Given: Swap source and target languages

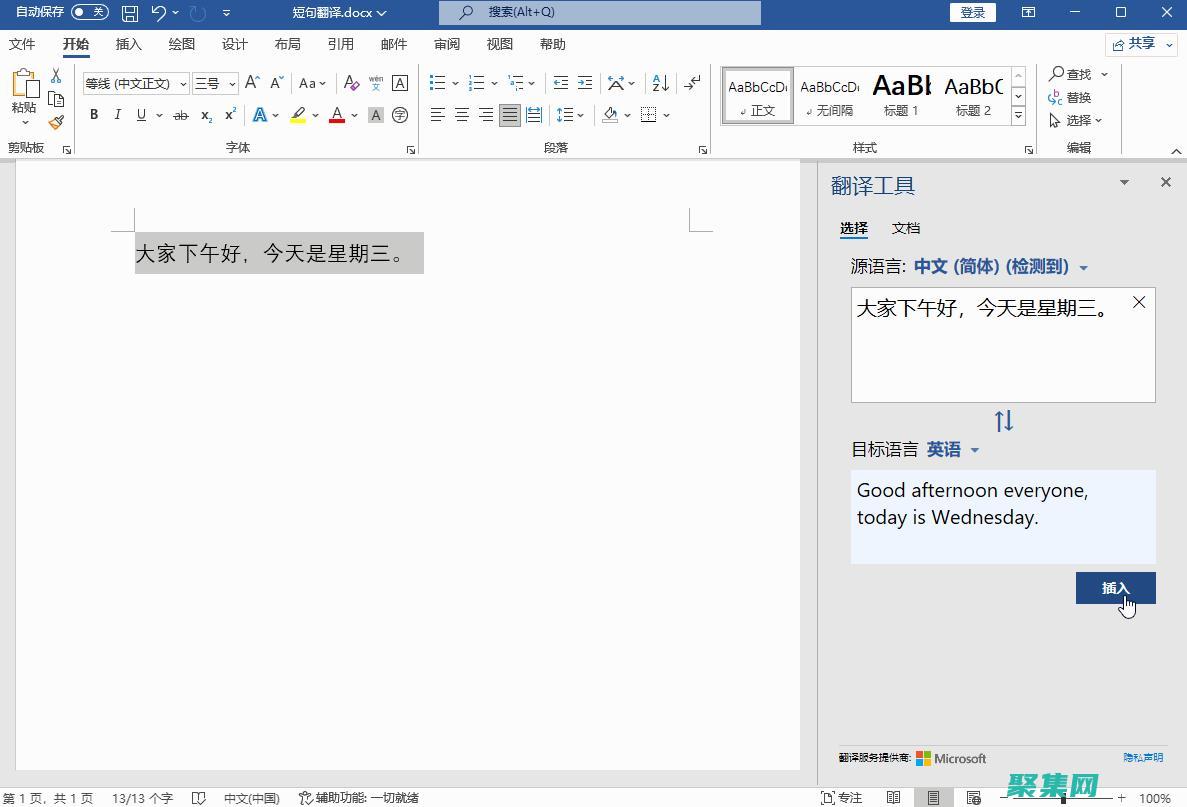Looking at the screenshot, I should tap(1003, 421).
